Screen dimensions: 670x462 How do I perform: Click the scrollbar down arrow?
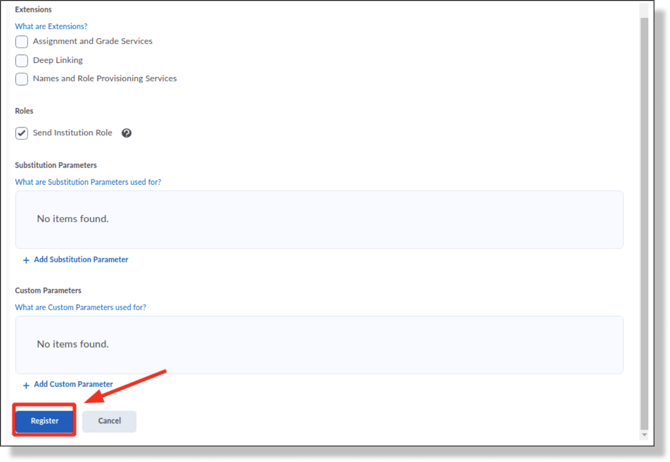[644, 435]
